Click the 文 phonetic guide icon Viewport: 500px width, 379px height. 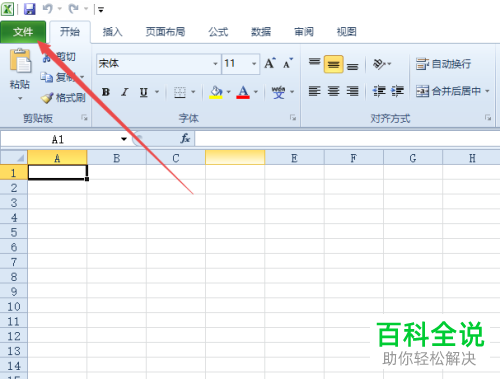(x=278, y=92)
